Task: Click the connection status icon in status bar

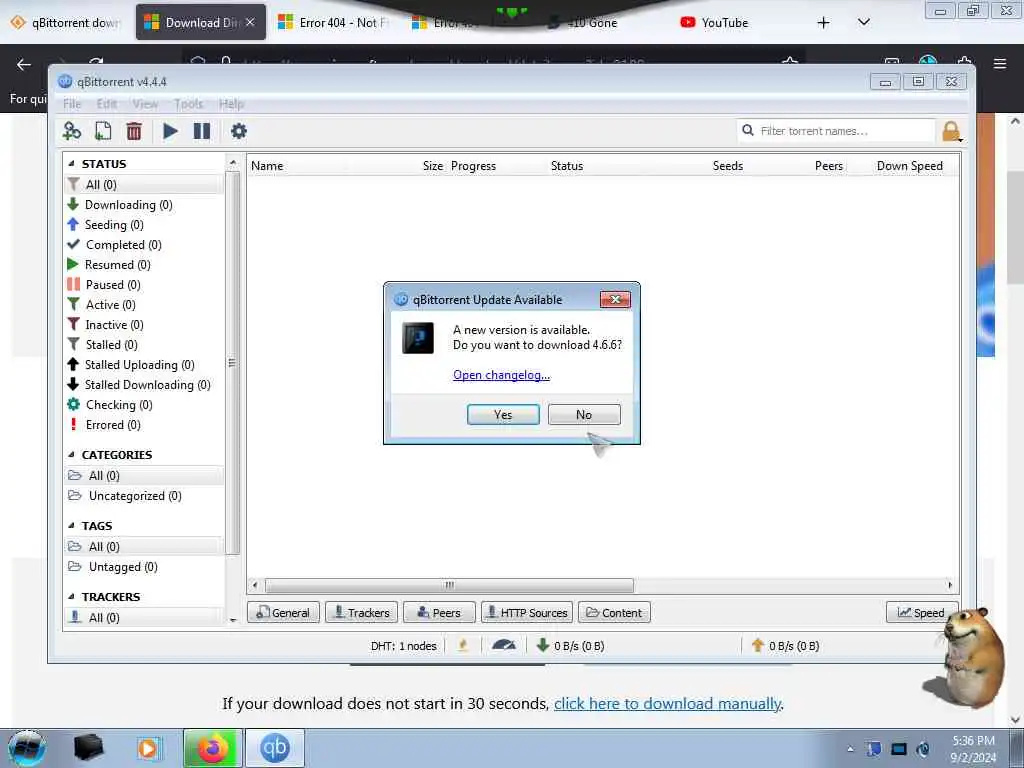Action: click(463, 646)
